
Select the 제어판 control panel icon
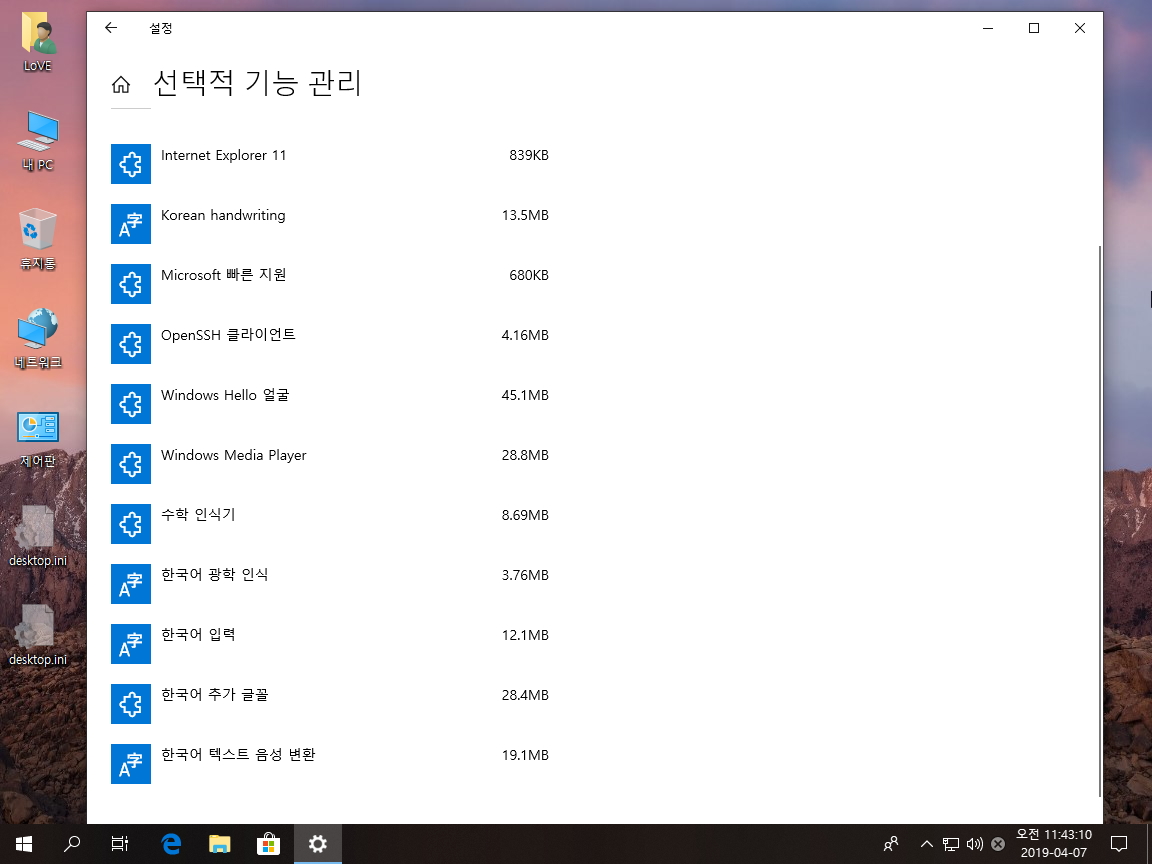tap(37, 438)
